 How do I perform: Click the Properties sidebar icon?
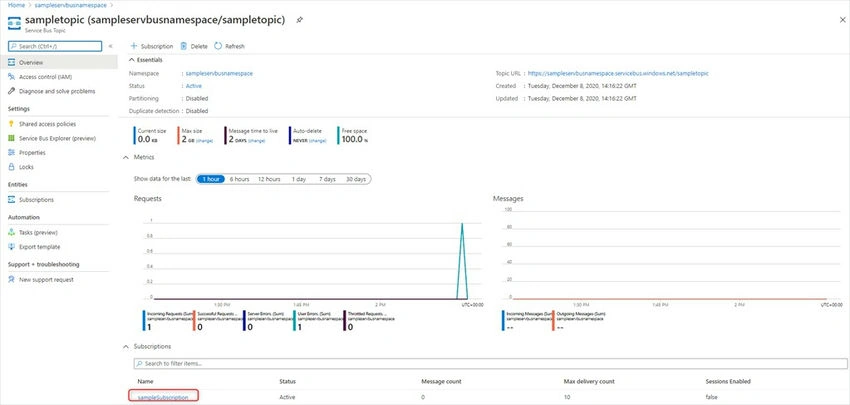[x=12, y=153]
